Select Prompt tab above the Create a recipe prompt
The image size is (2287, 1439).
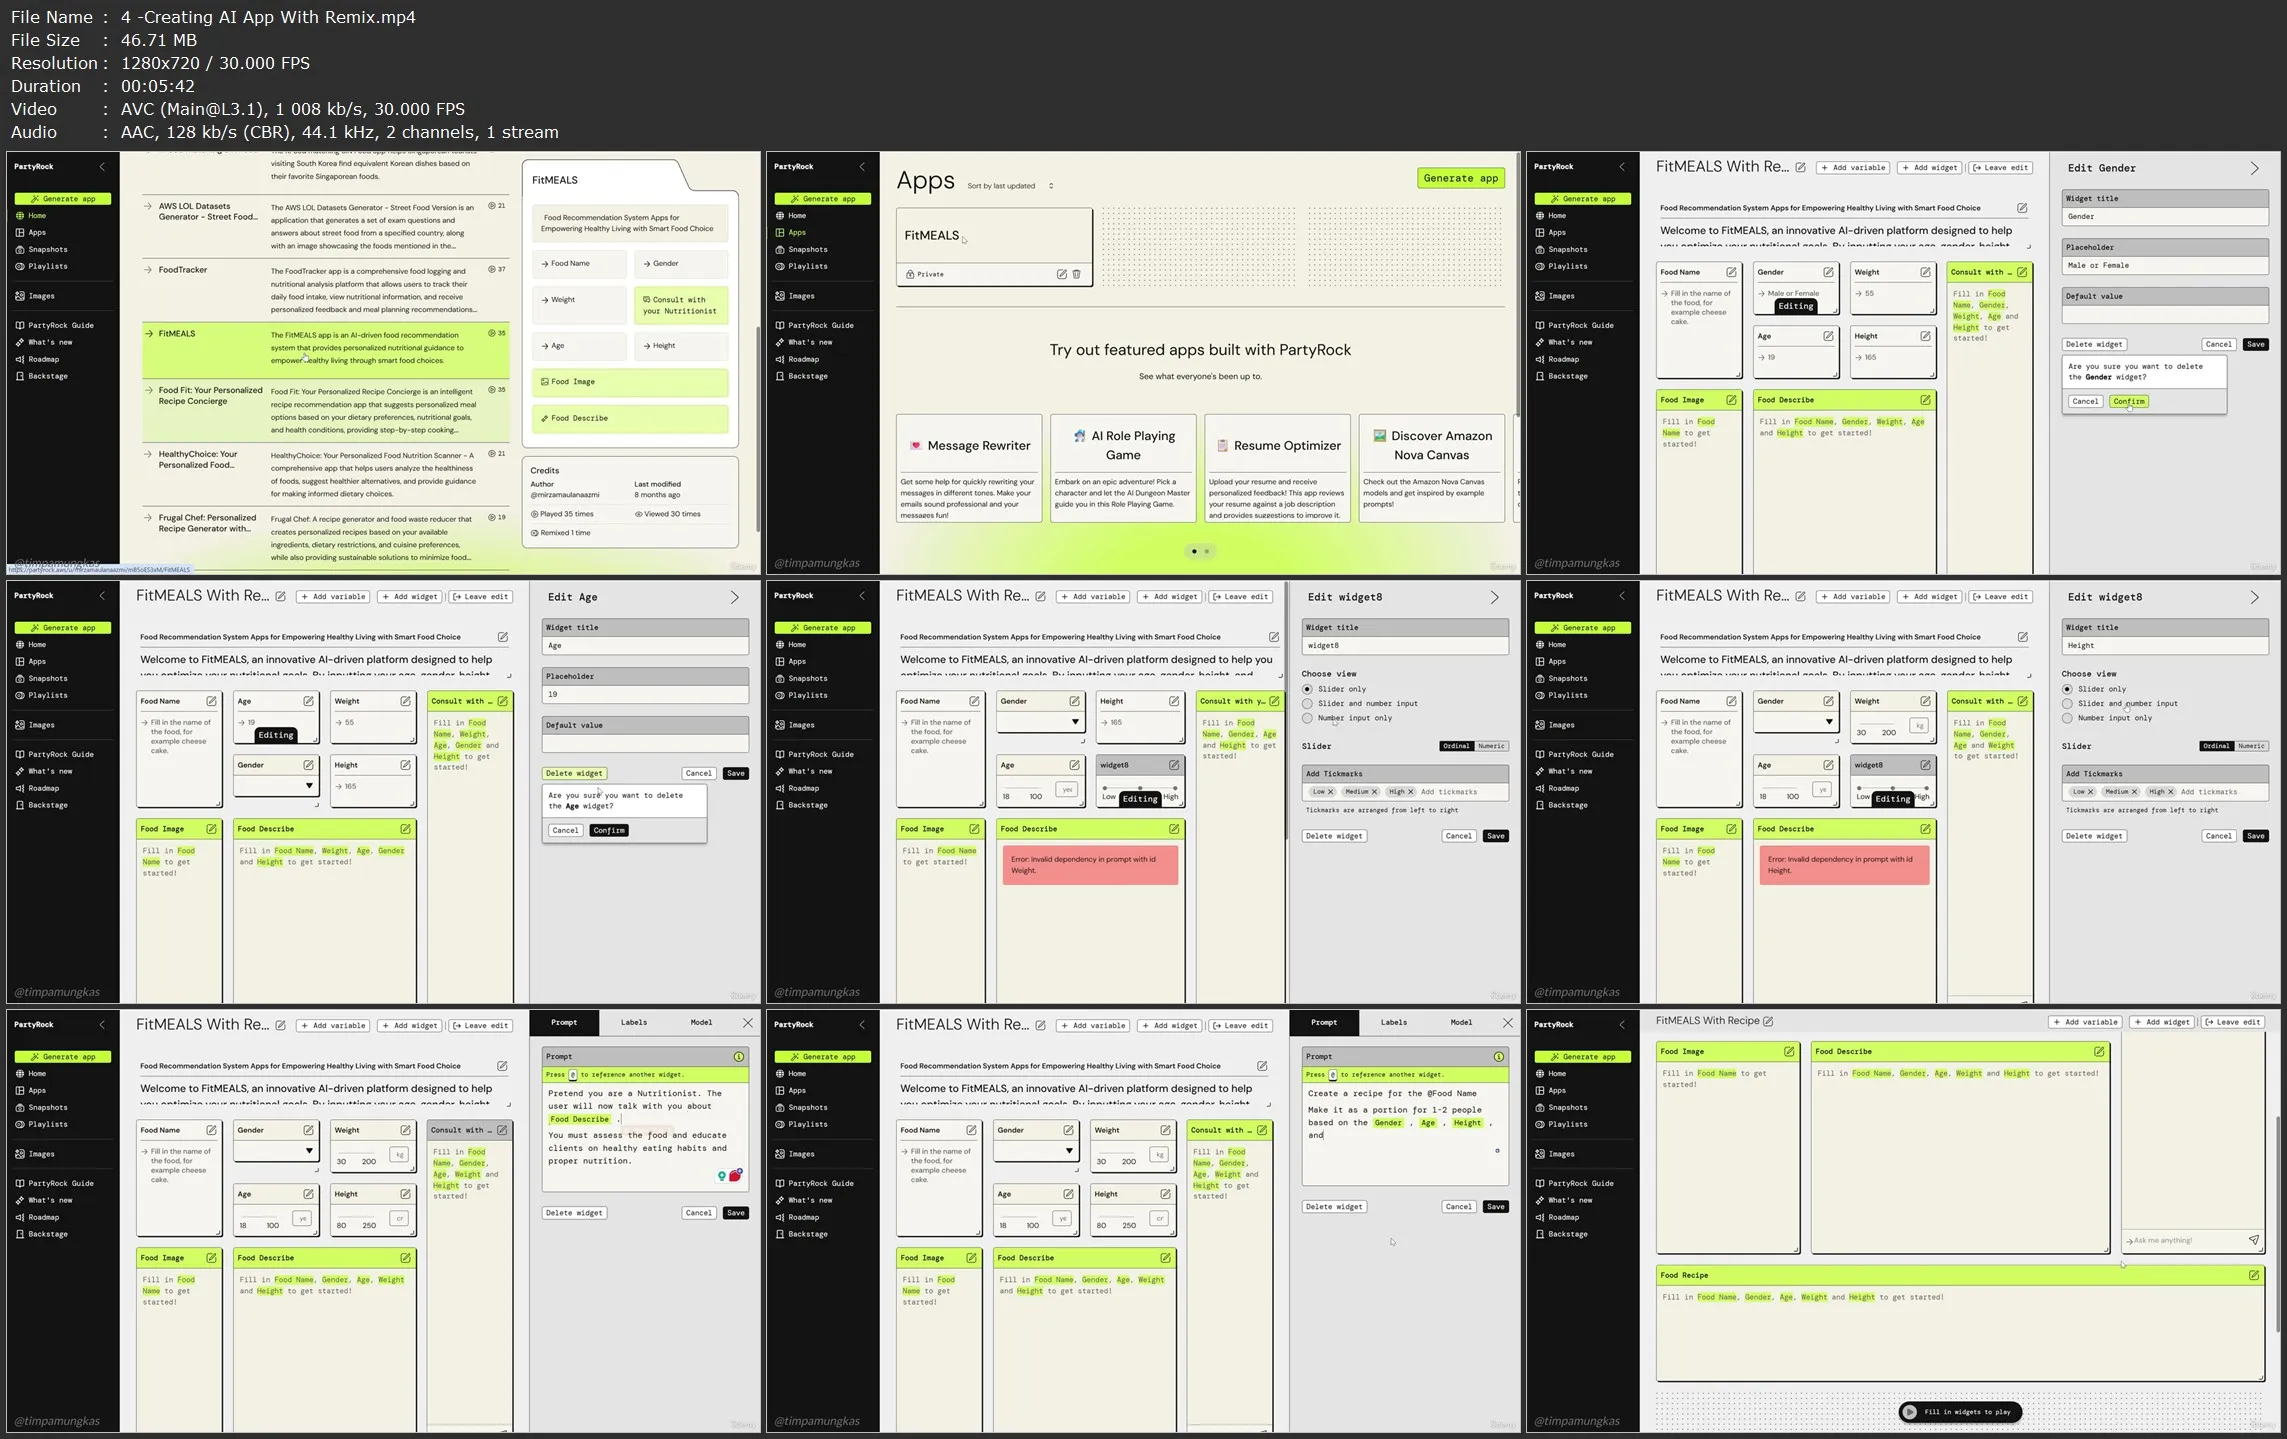[1324, 1023]
